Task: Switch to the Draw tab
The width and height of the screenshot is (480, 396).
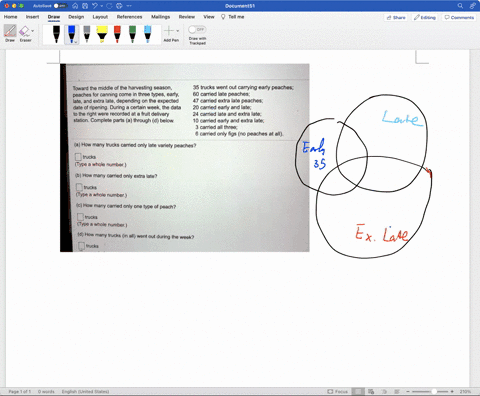Action: coord(54,17)
